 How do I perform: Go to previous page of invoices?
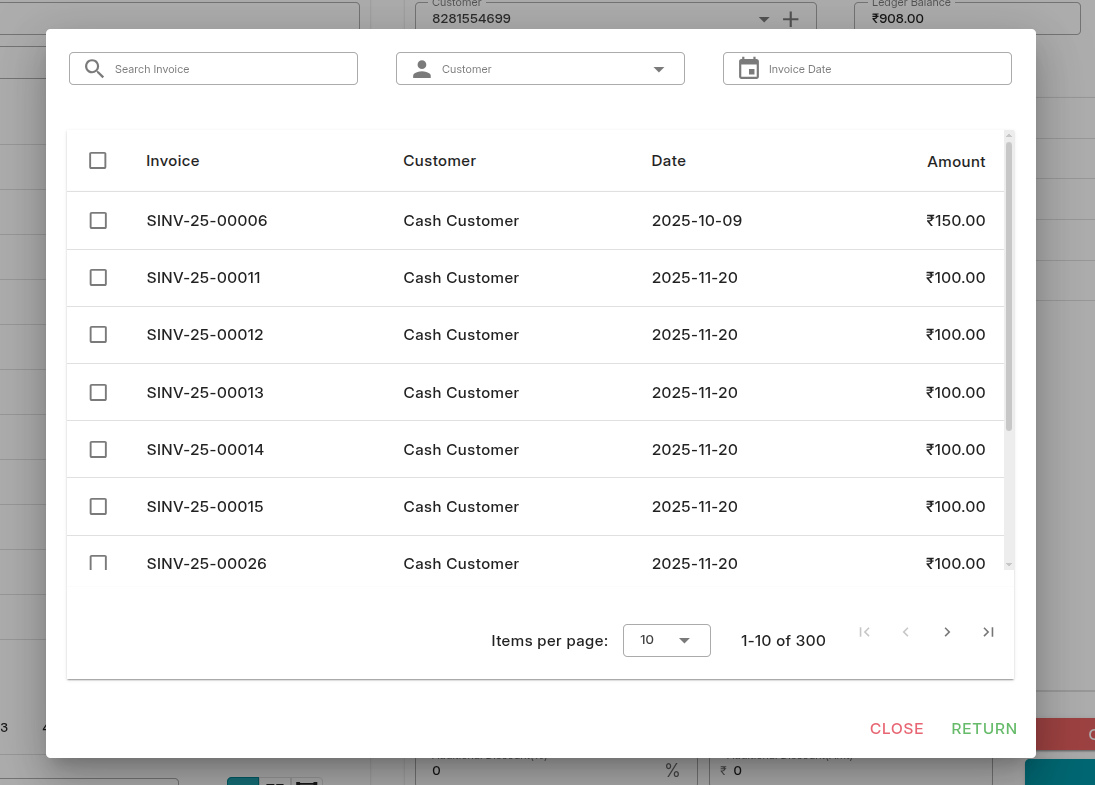[906, 632]
